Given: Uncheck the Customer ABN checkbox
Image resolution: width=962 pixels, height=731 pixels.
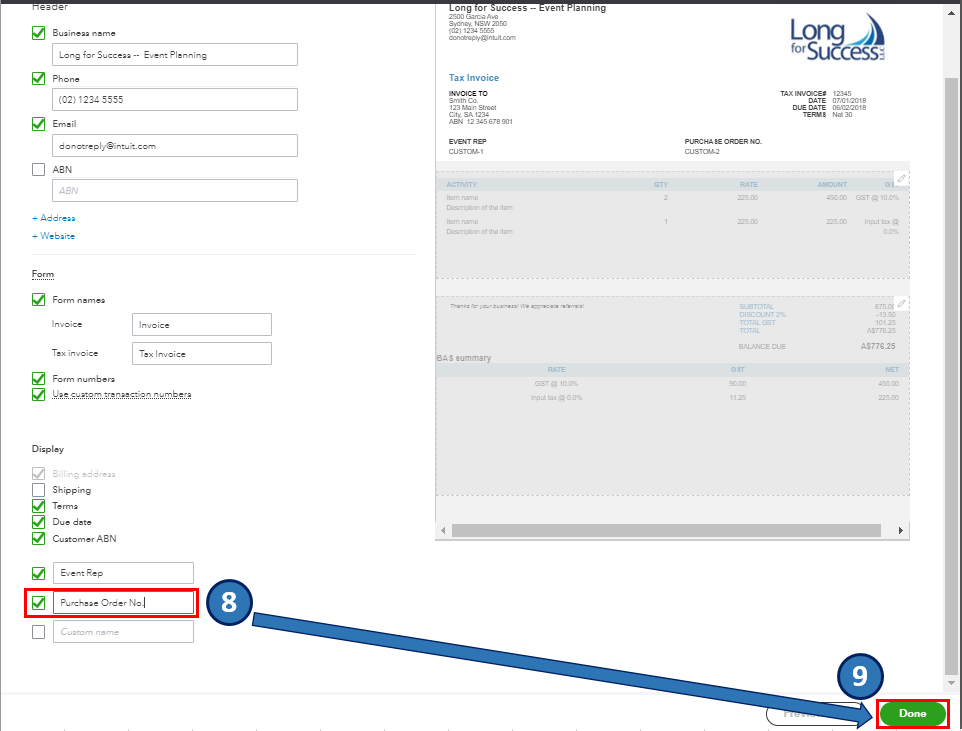Looking at the screenshot, I should click(x=39, y=538).
